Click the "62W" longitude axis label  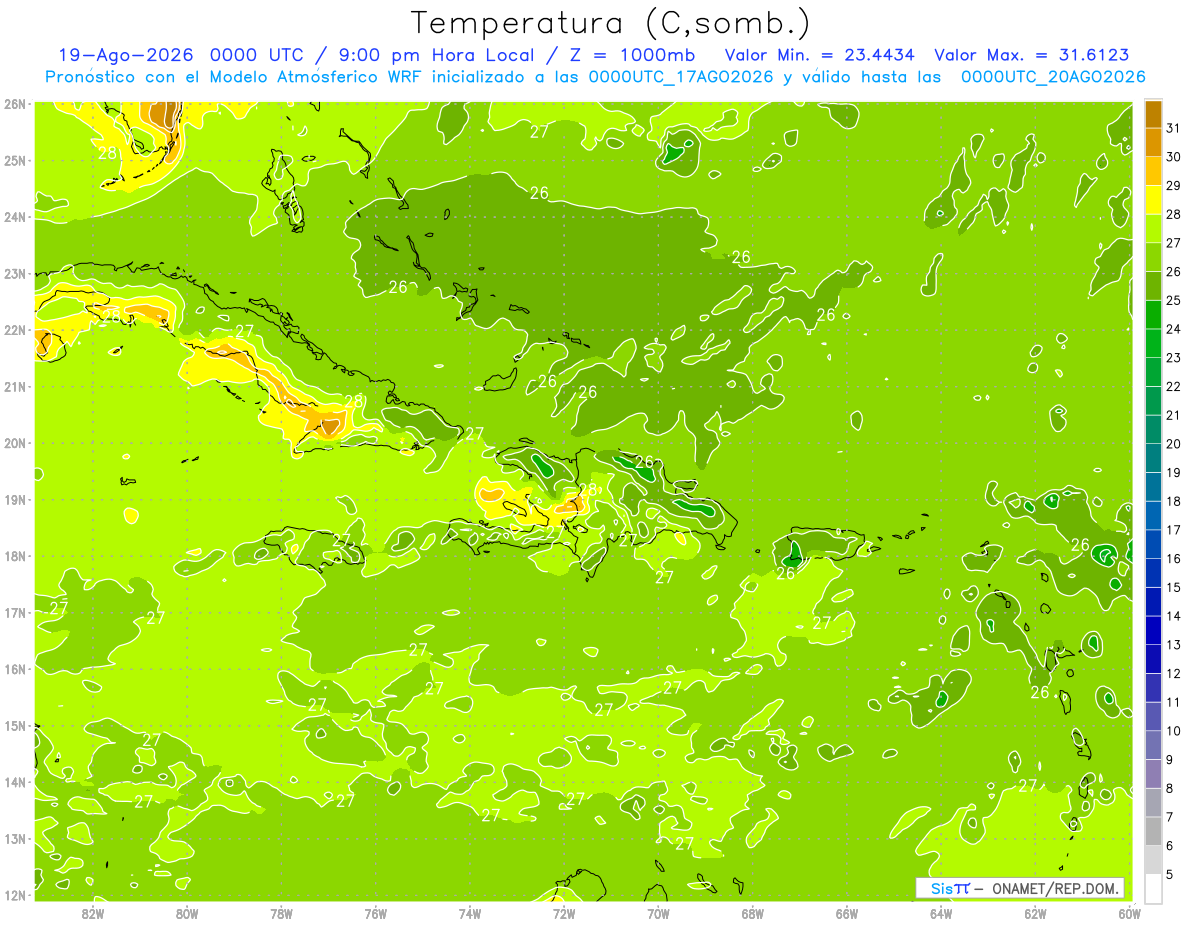pyautogui.click(x=1035, y=912)
